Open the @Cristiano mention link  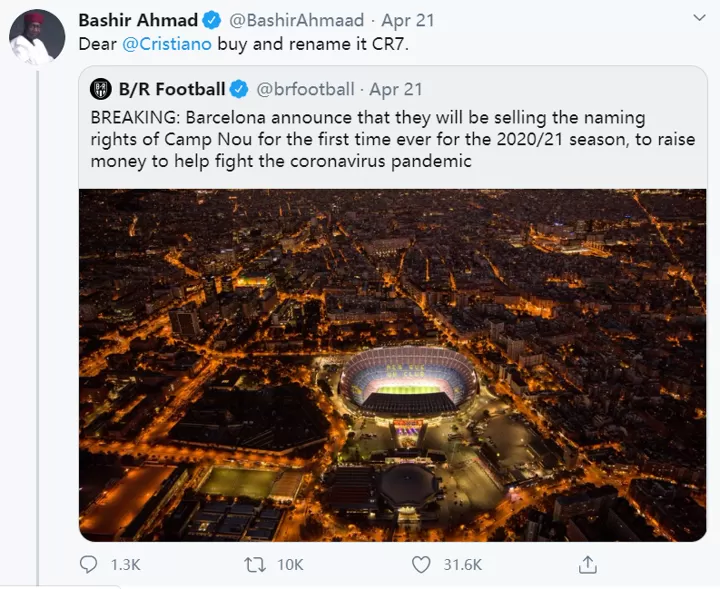click(164, 45)
